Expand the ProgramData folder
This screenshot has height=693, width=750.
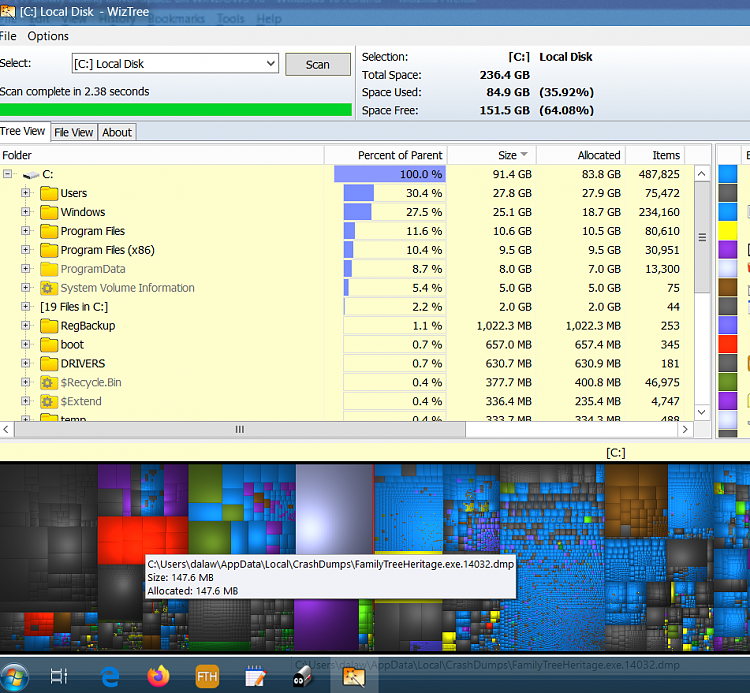tap(26, 268)
